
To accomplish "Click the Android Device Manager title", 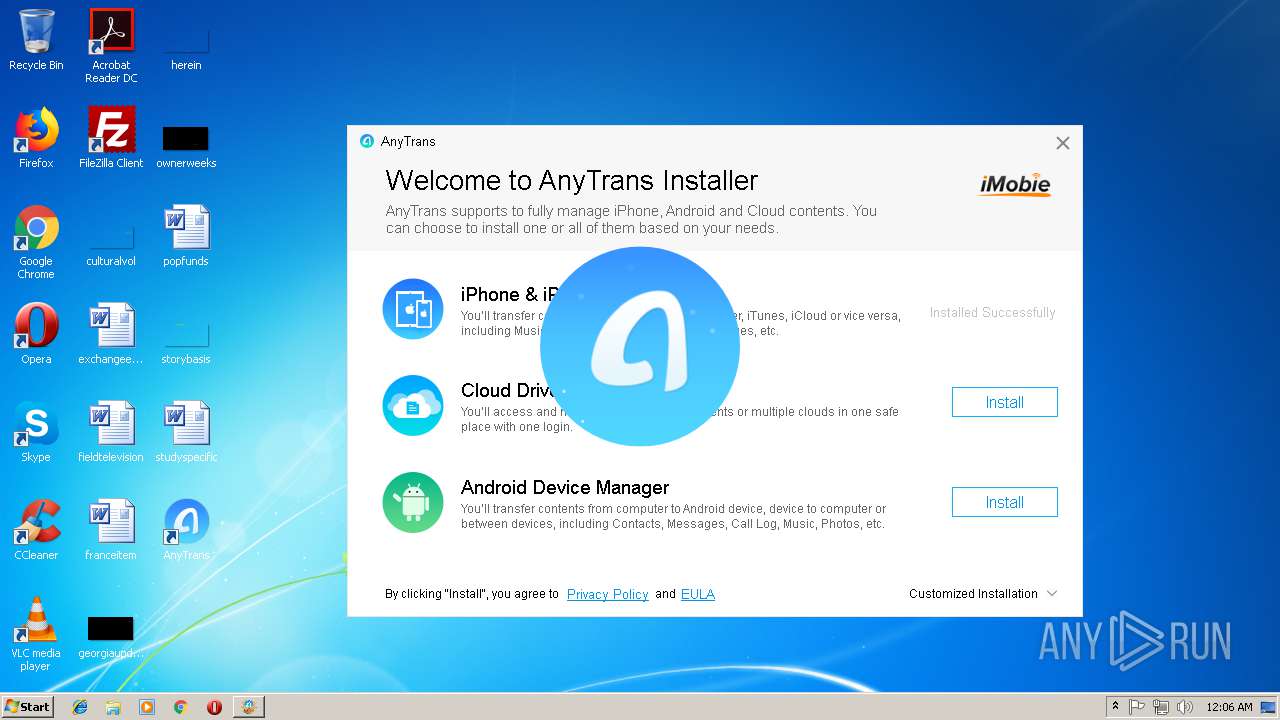I will point(565,487).
